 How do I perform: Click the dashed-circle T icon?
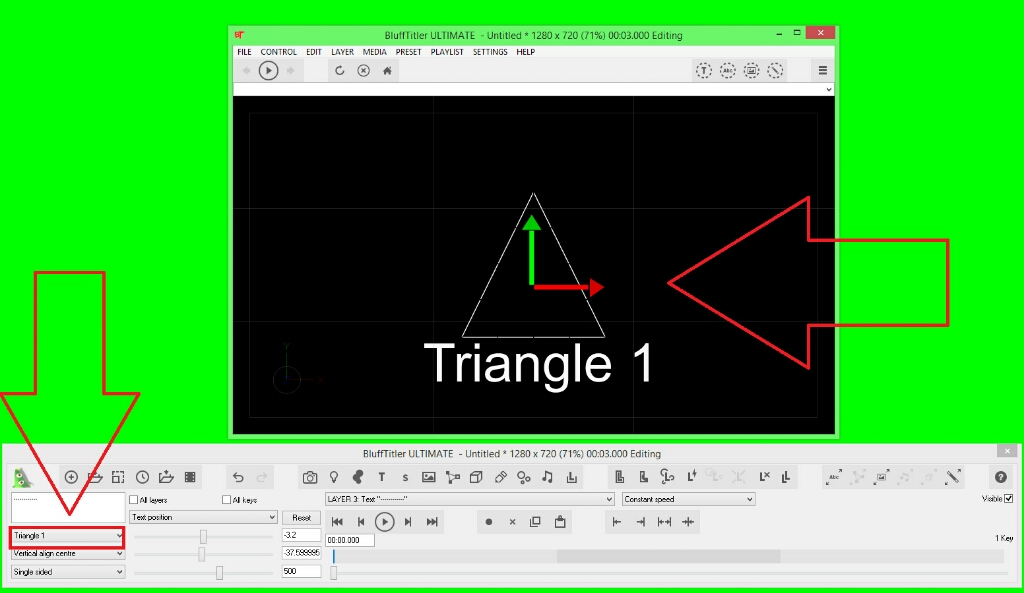click(703, 71)
